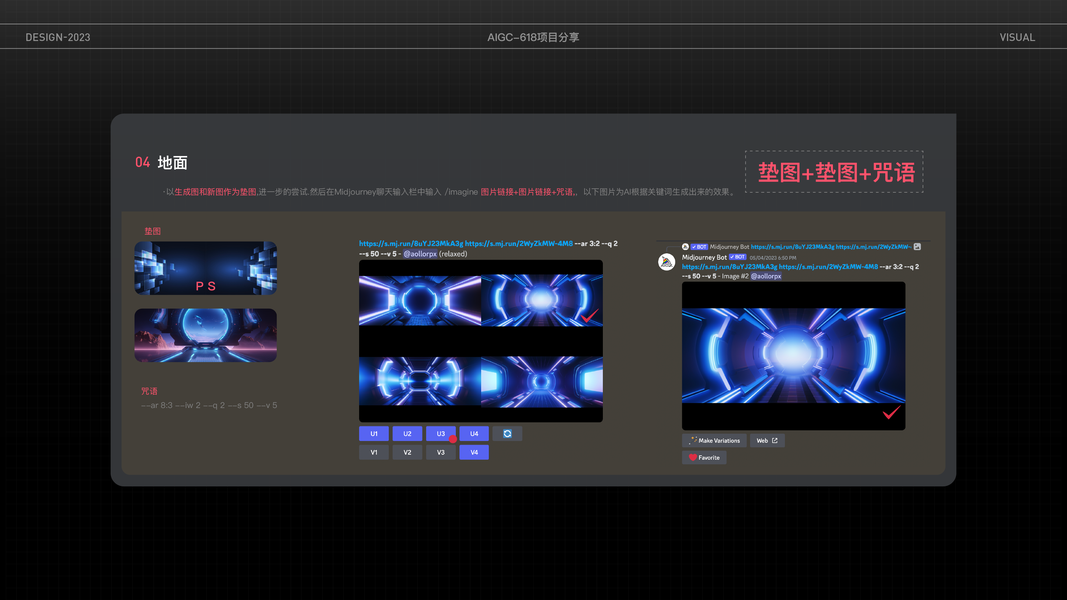
Task: Open the 2WyZkMW-4M8 link in upscaled message
Action: (x=828, y=267)
